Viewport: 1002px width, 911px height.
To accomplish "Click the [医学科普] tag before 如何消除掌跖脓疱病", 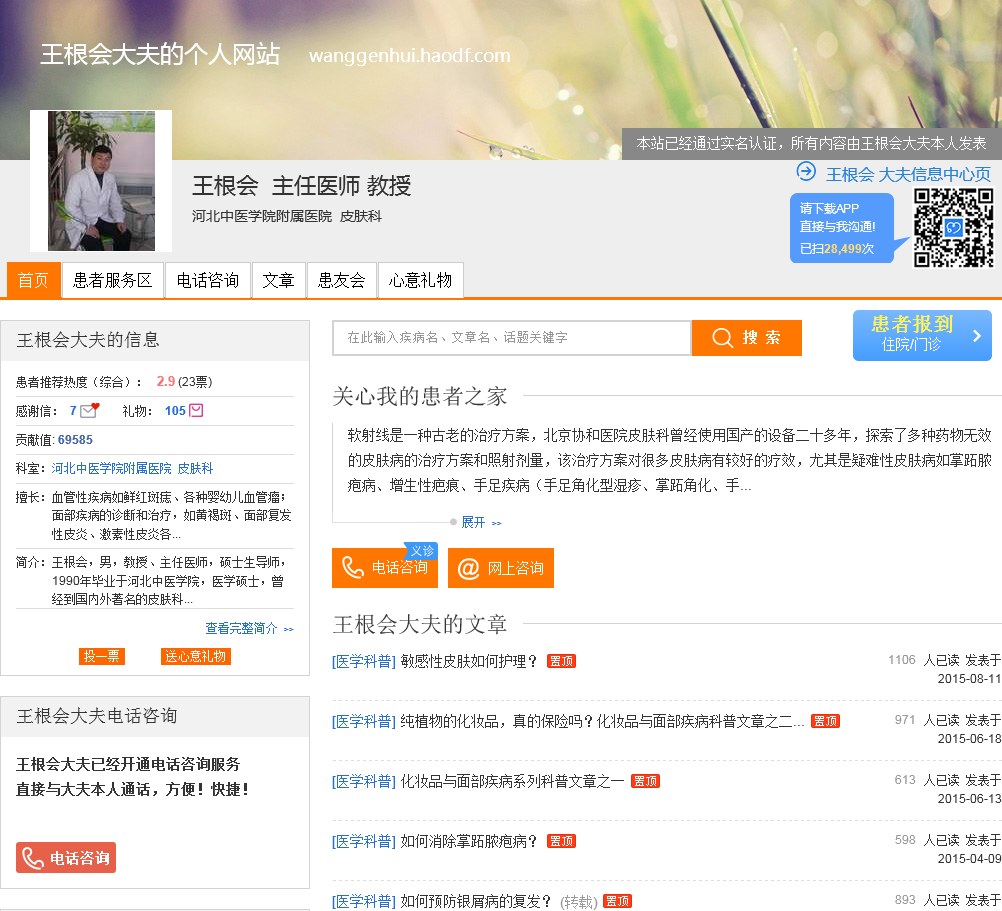I will (364, 841).
